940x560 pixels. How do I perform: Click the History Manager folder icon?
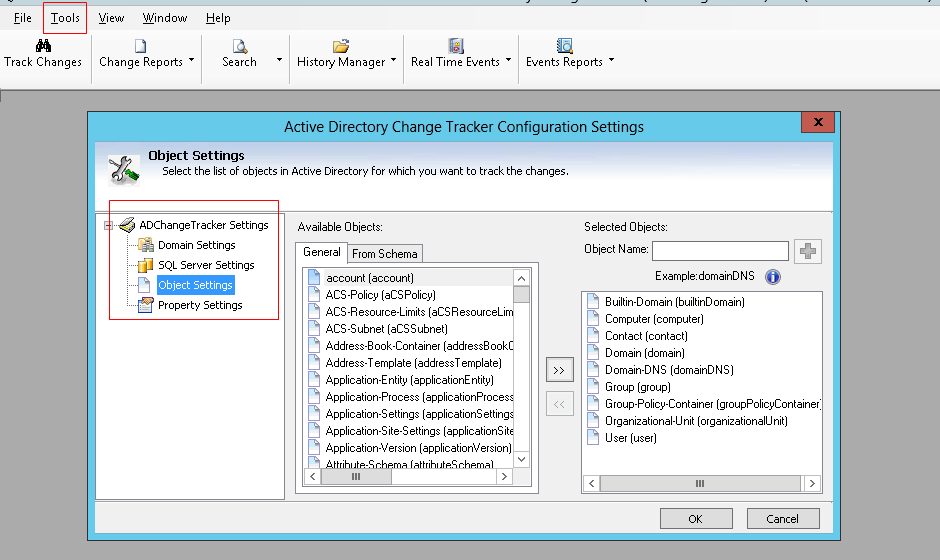click(341, 46)
